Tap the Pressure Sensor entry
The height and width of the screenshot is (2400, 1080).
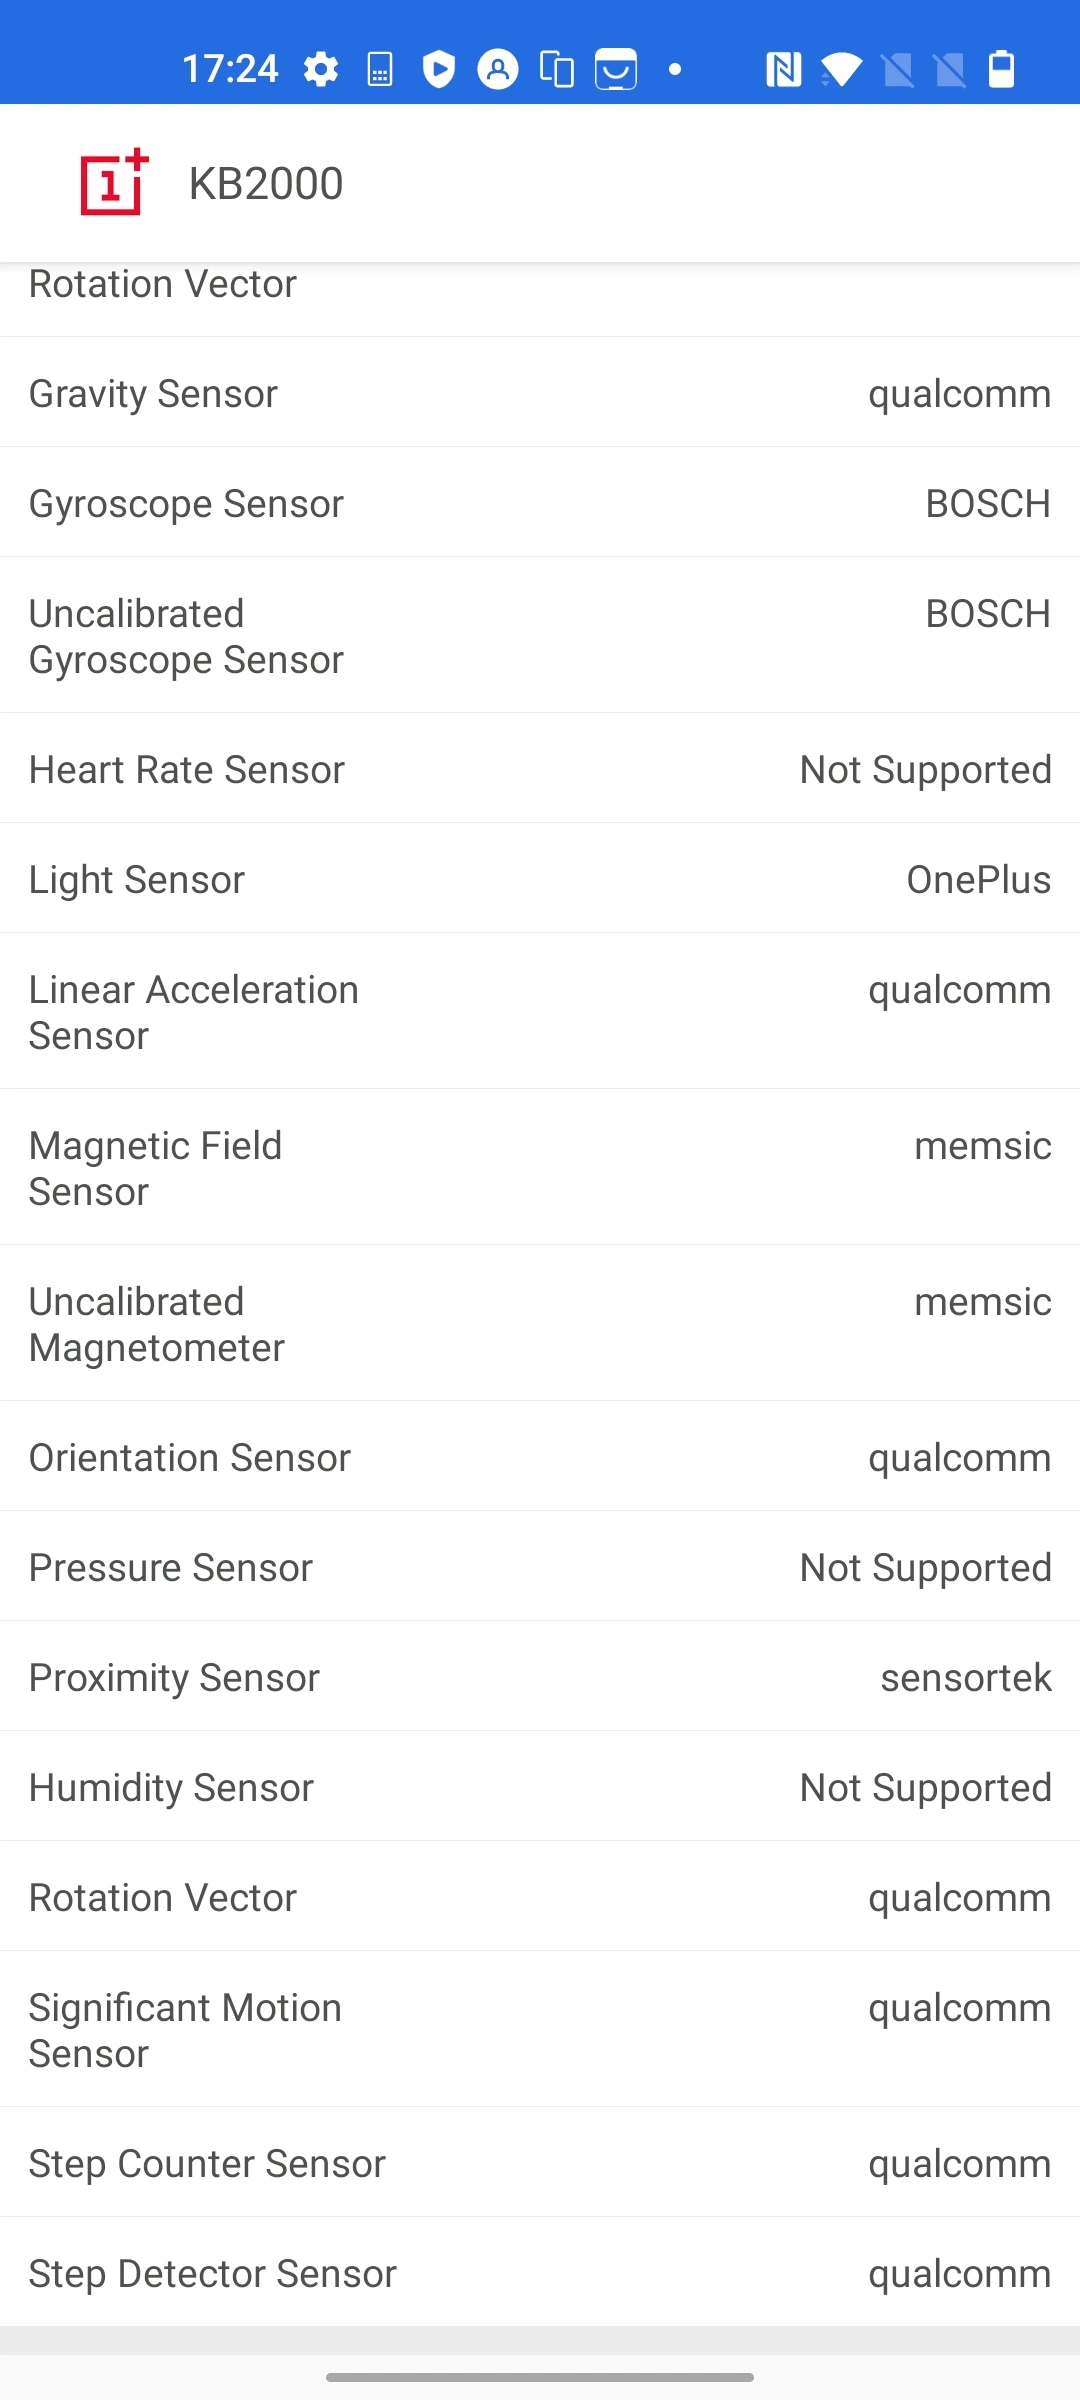(x=540, y=1567)
